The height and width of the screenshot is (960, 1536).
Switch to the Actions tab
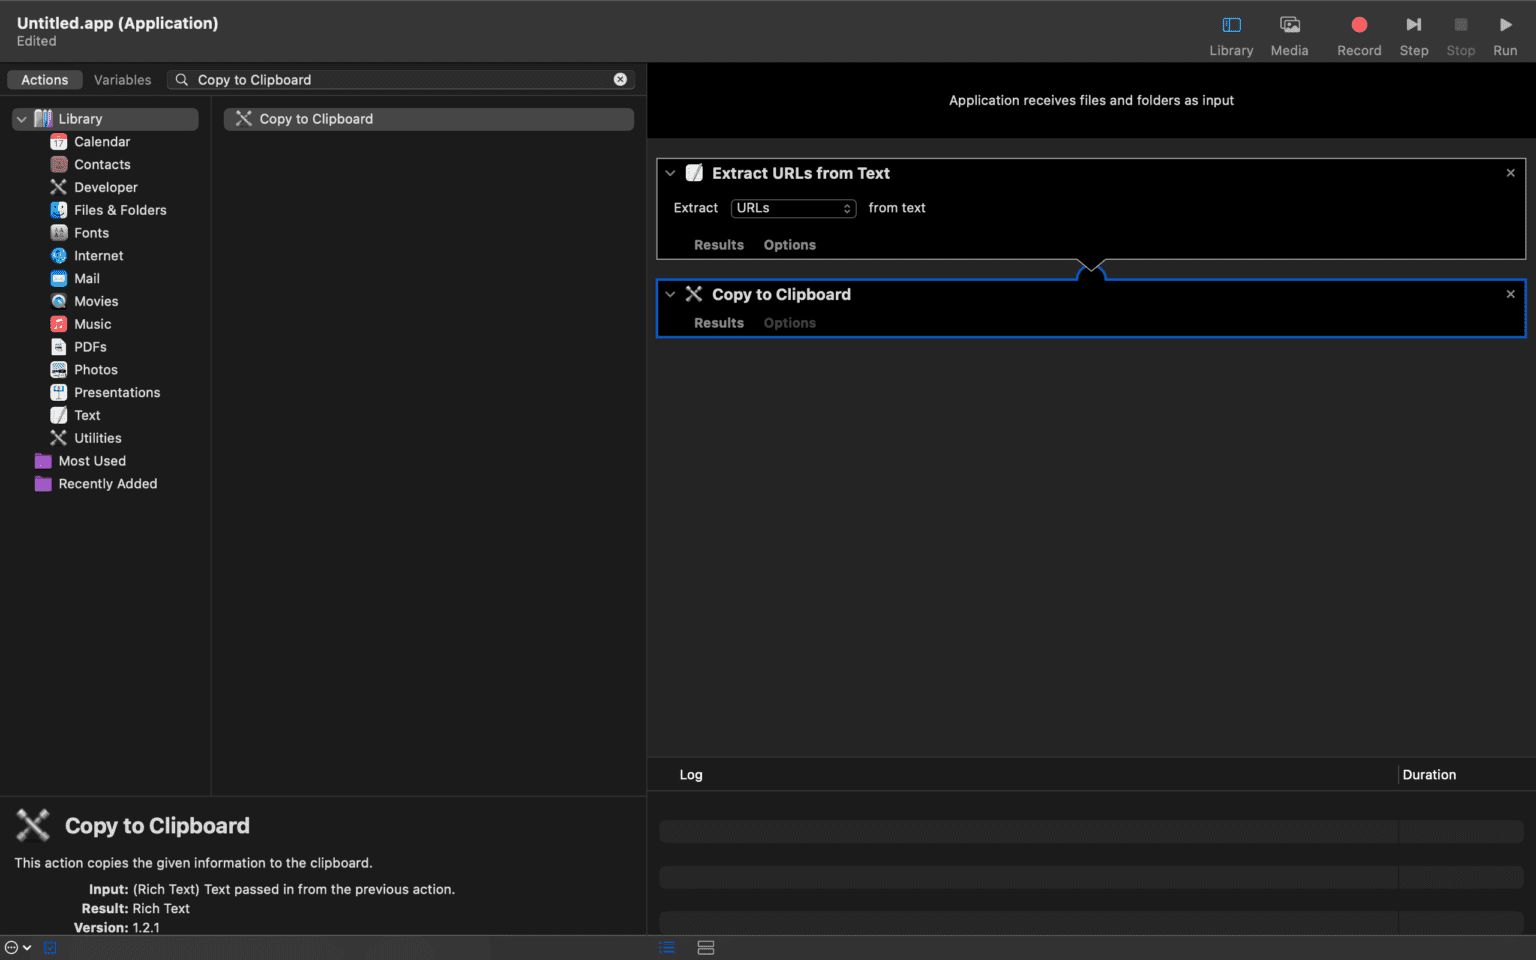pos(45,80)
